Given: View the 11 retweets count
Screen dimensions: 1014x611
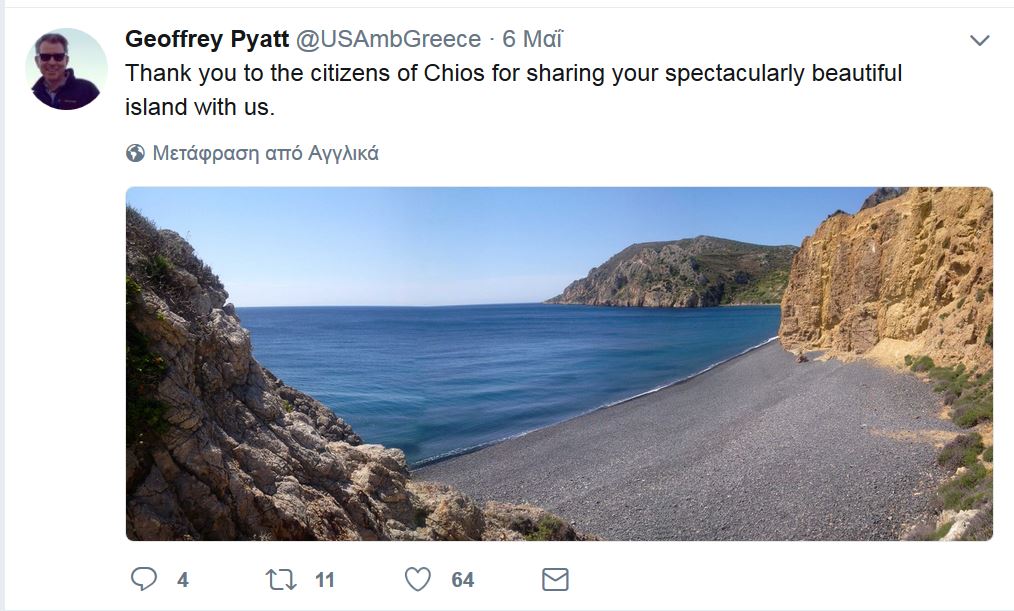Looking at the screenshot, I should [x=325, y=580].
